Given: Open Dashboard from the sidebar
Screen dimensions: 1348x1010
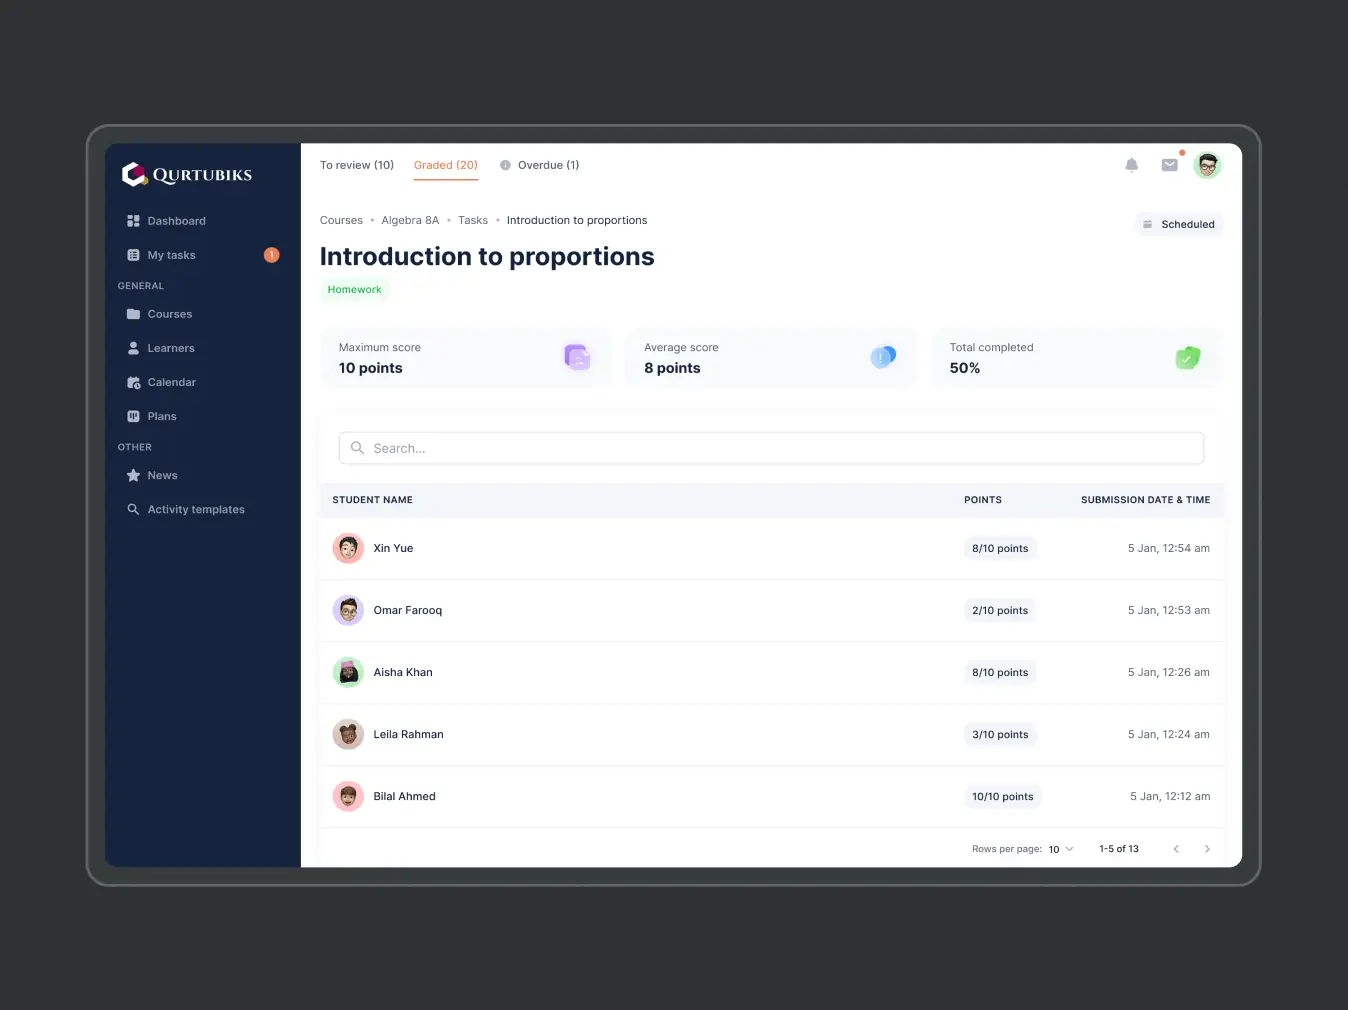Looking at the screenshot, I should [176, 221].
